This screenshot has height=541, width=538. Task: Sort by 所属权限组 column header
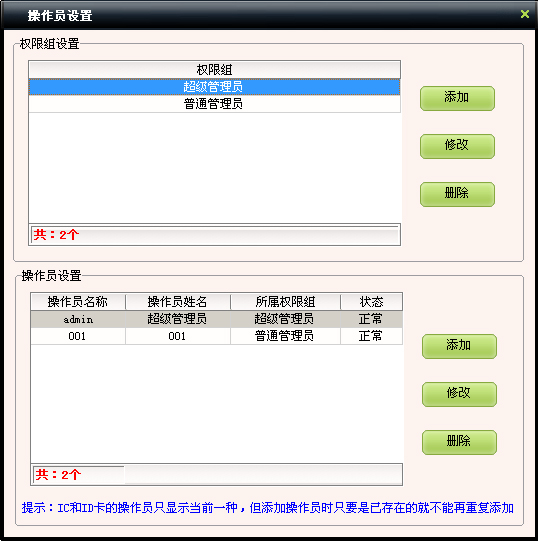pyautogui.click(x=285, y=302)
